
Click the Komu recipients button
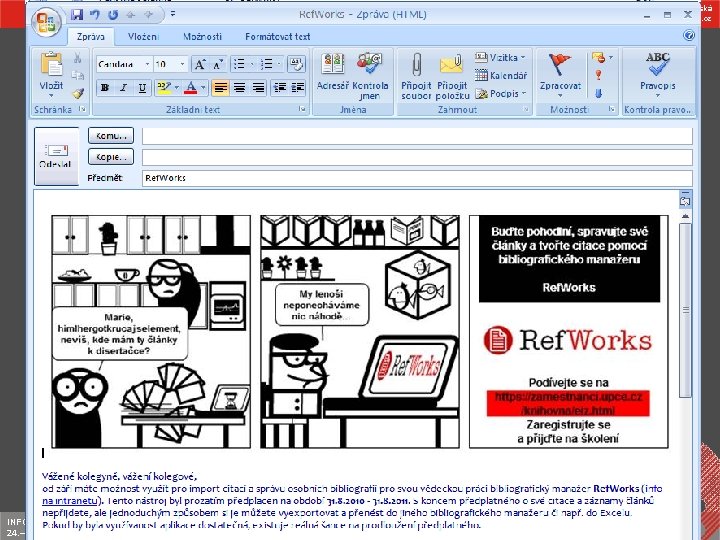coord(111,136)
